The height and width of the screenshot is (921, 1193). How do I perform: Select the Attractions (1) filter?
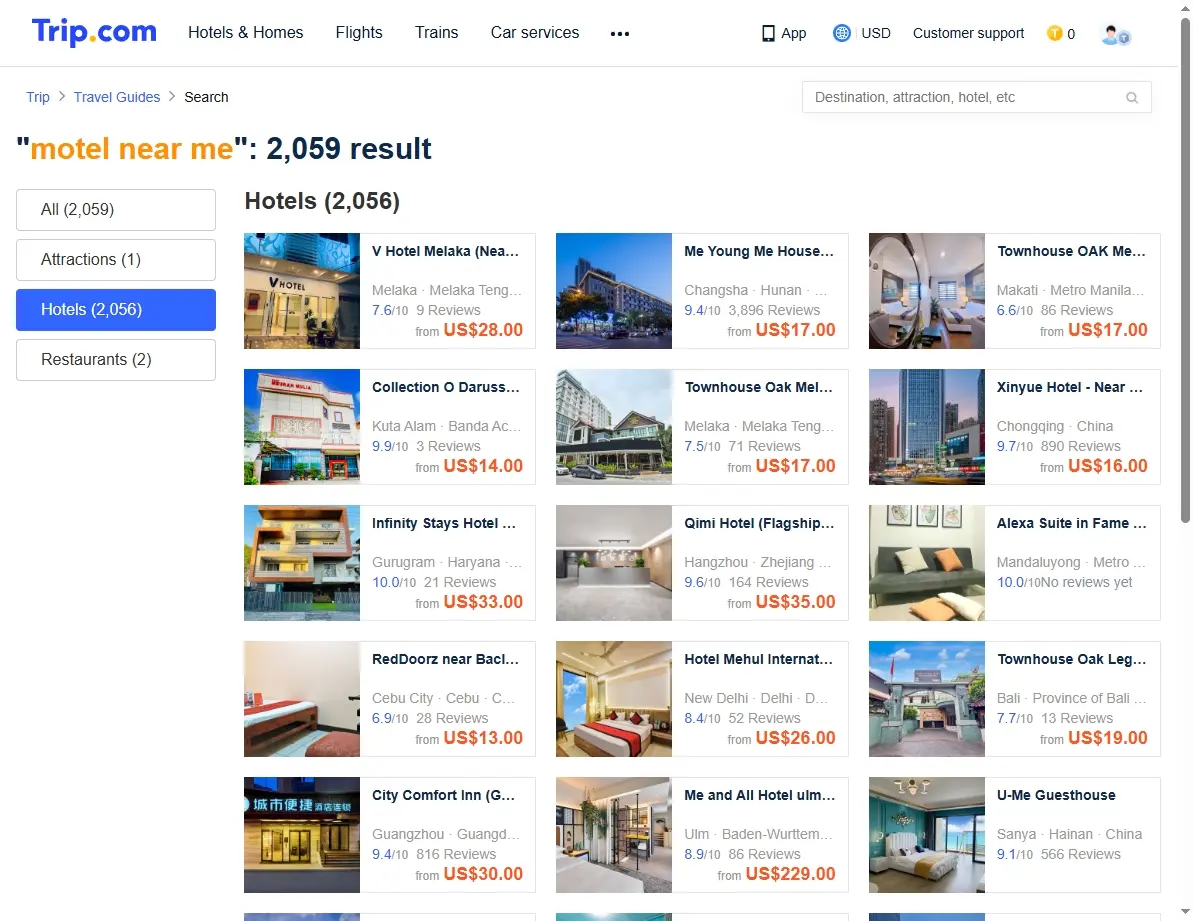(116, 260)
